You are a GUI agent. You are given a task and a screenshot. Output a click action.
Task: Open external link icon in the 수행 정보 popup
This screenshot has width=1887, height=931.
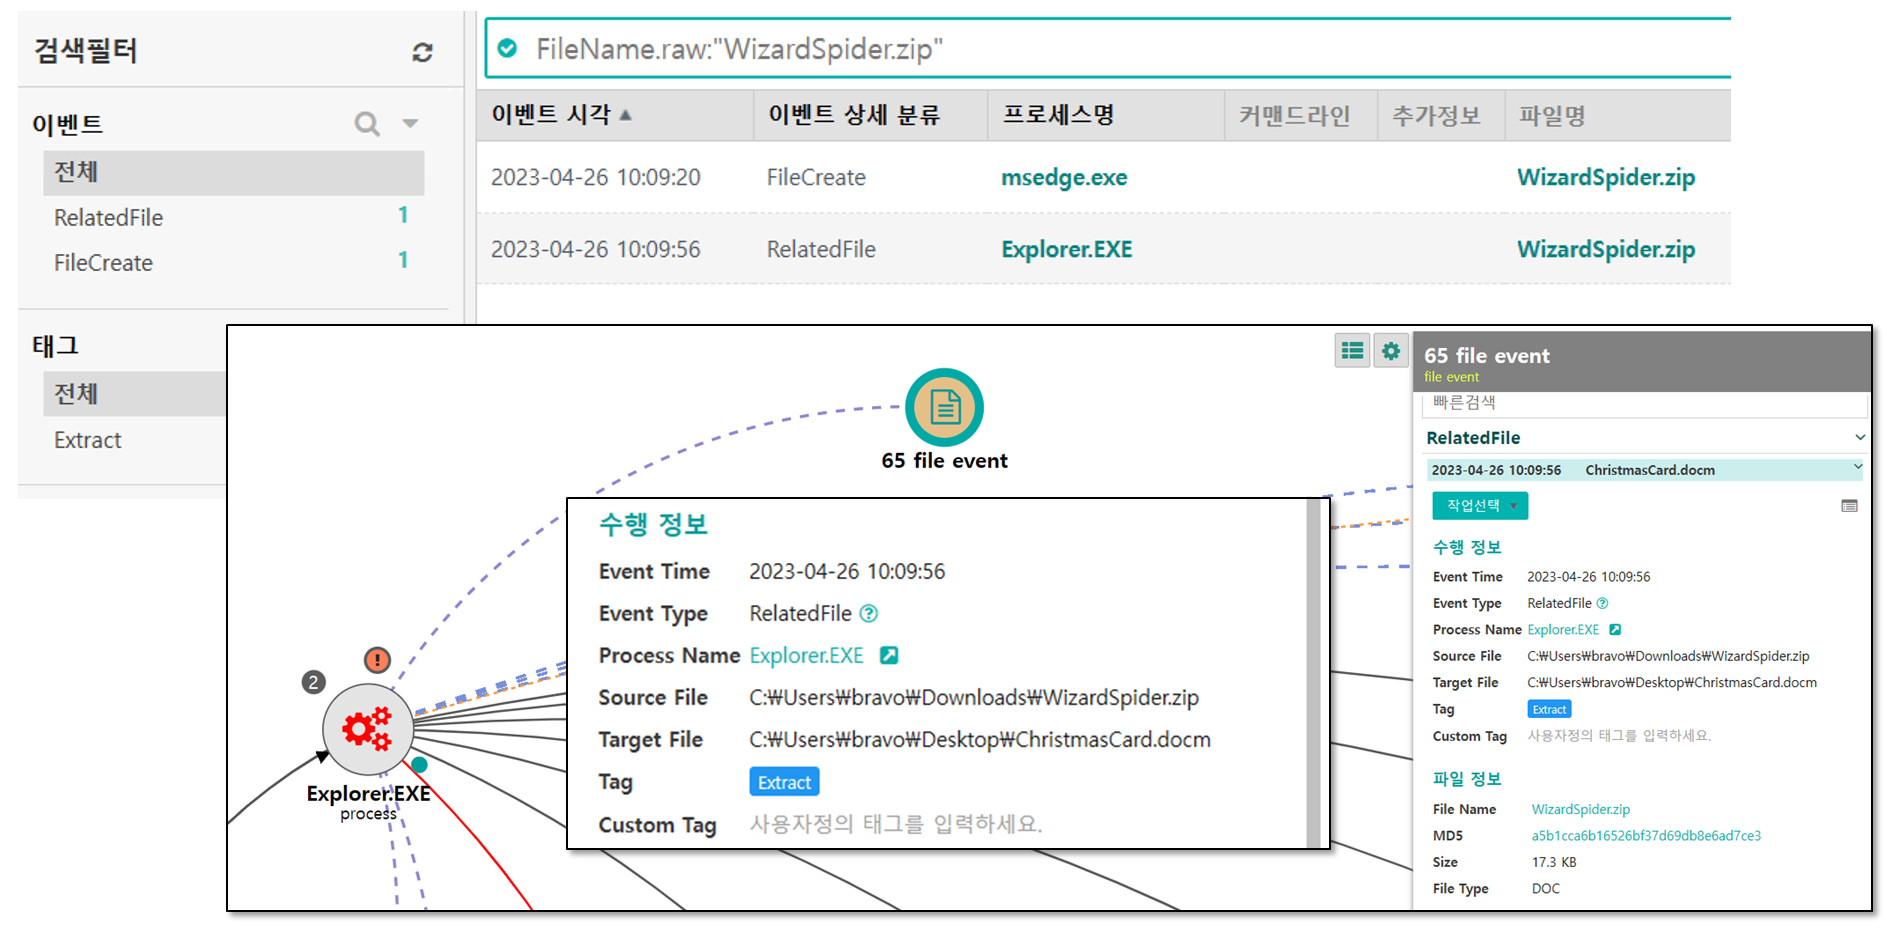888,655
